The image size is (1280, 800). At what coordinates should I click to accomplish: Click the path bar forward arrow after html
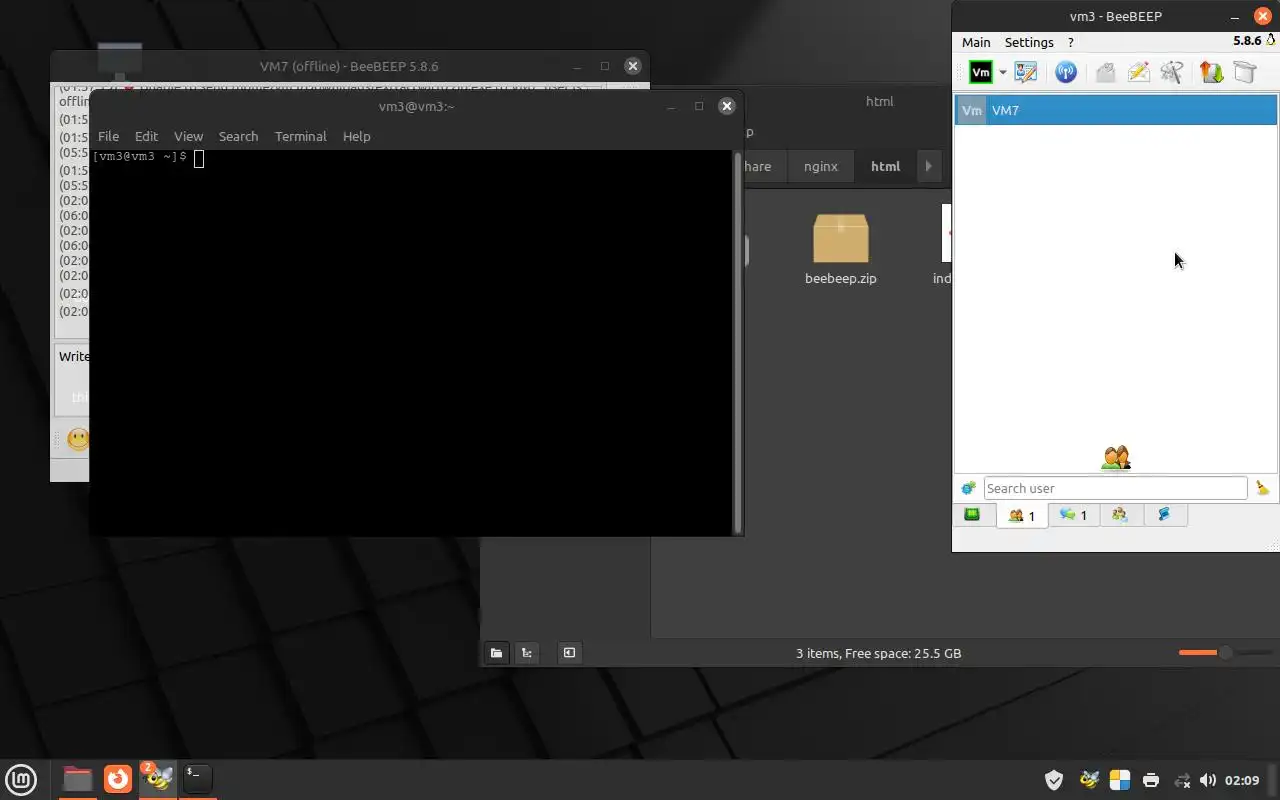point(928,166)
